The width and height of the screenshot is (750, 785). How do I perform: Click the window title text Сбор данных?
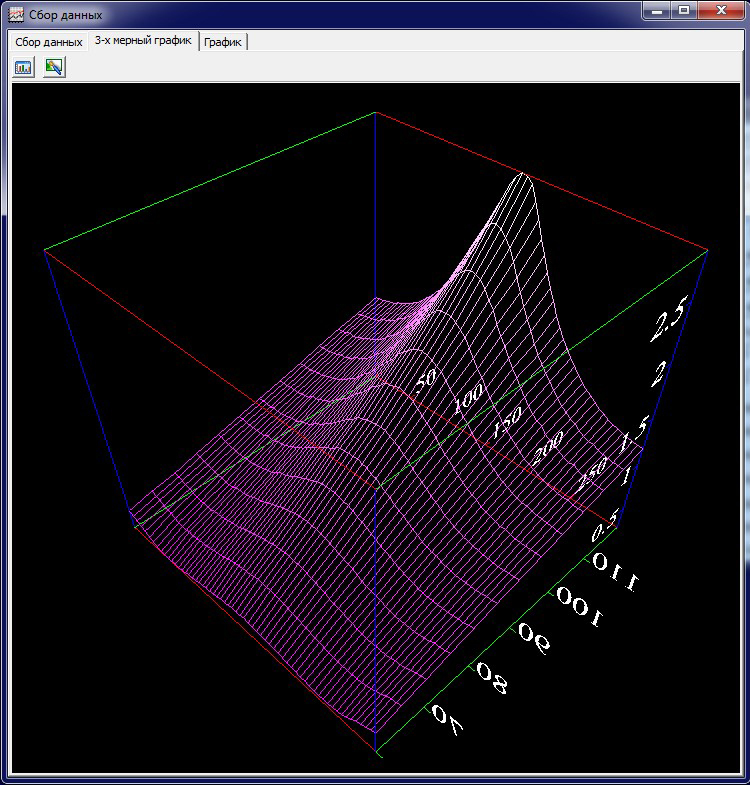tap(65, 16)
